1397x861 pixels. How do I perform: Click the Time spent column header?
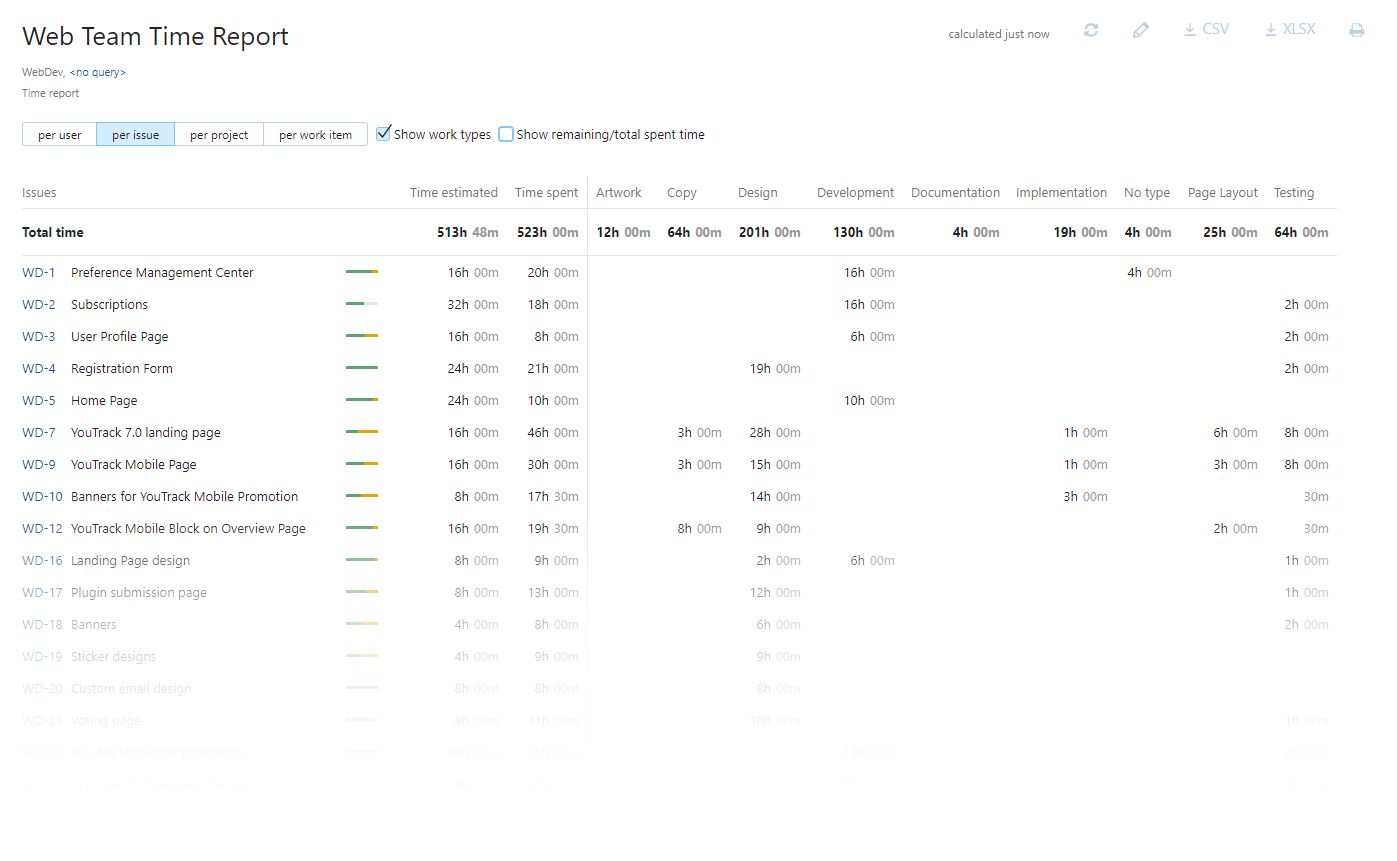click(546, 192)
